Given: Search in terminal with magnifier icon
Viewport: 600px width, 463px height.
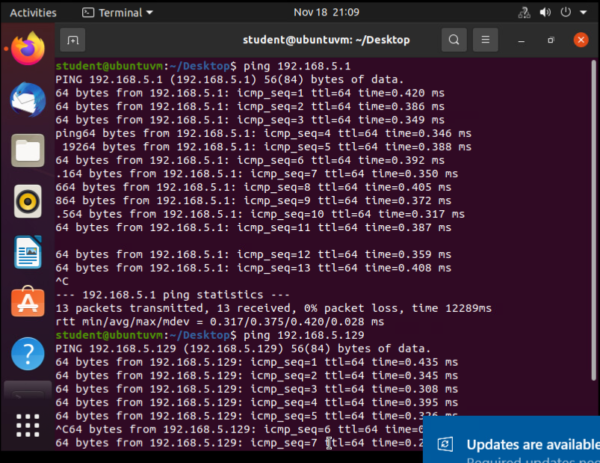Looking at the screenshot, I should click(454, 40).
